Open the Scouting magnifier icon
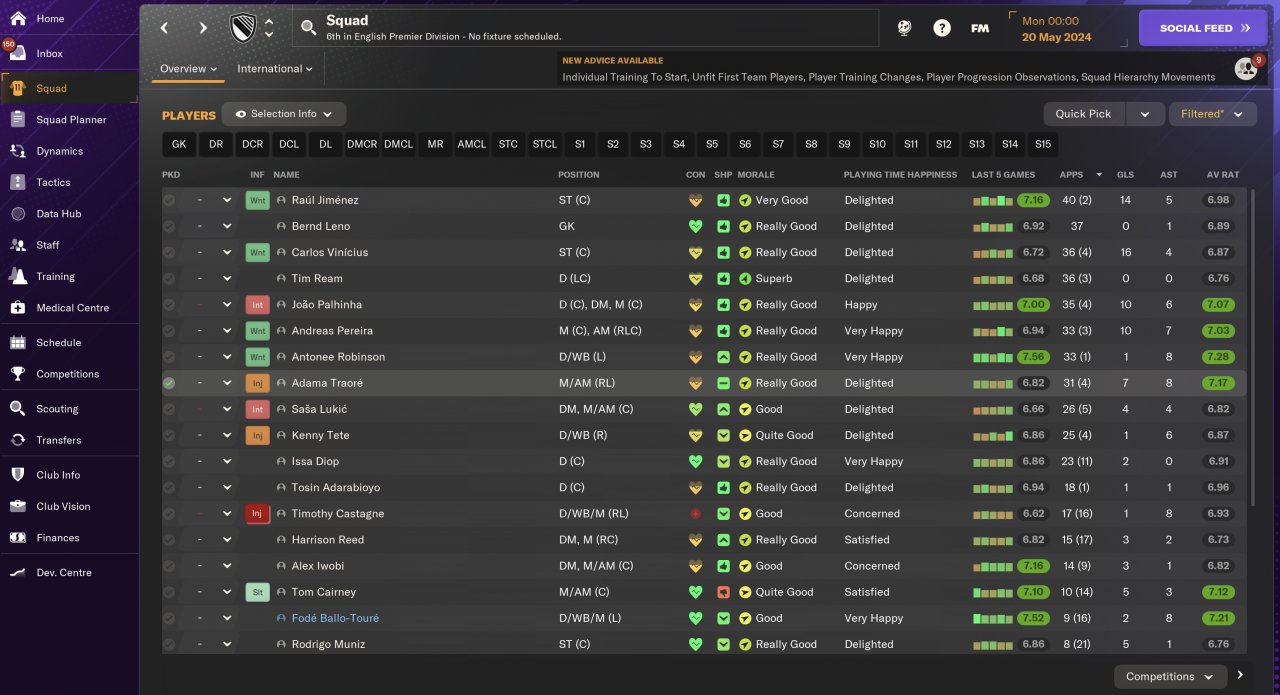1280x695 pixels. [x=17, y=408]
